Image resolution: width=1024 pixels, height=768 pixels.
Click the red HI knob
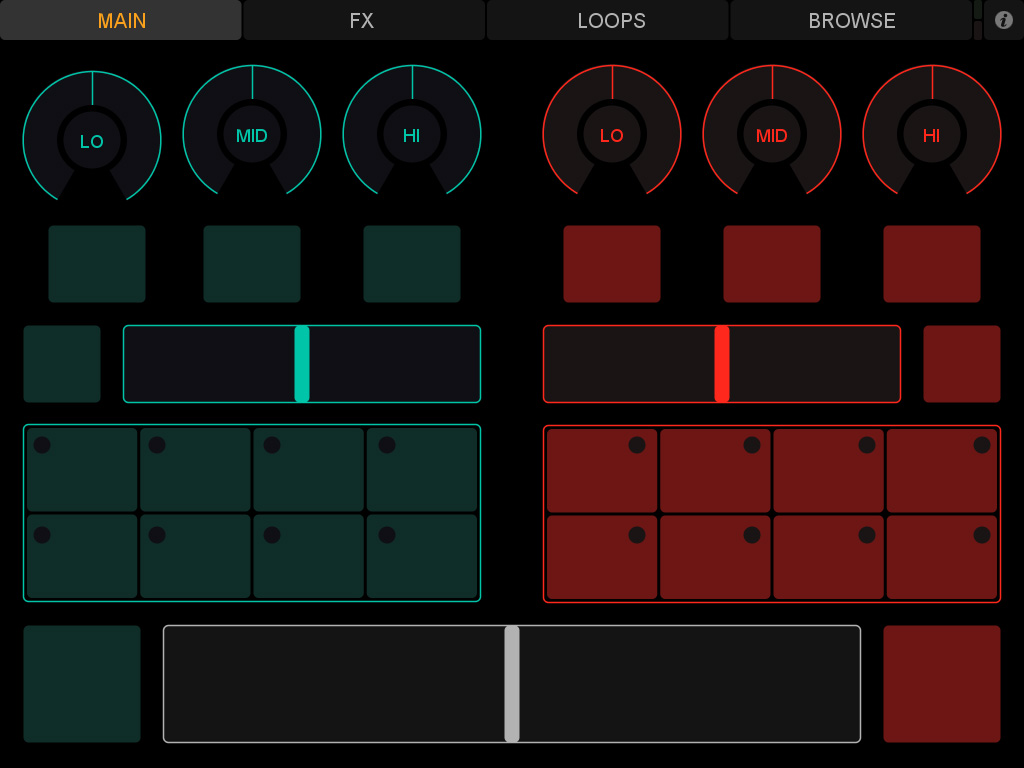coord(932,135)
